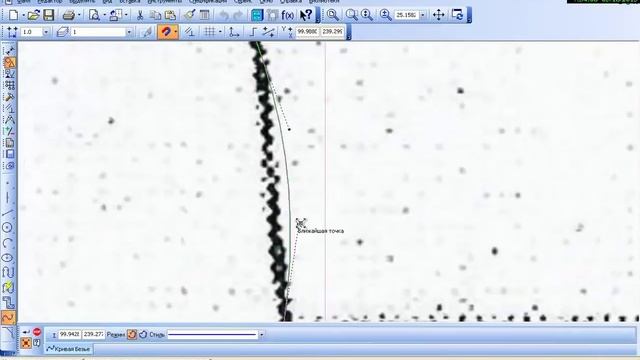
Task: Click the cursor X coordinate field 99.988
Action: [x=307, y=31]
